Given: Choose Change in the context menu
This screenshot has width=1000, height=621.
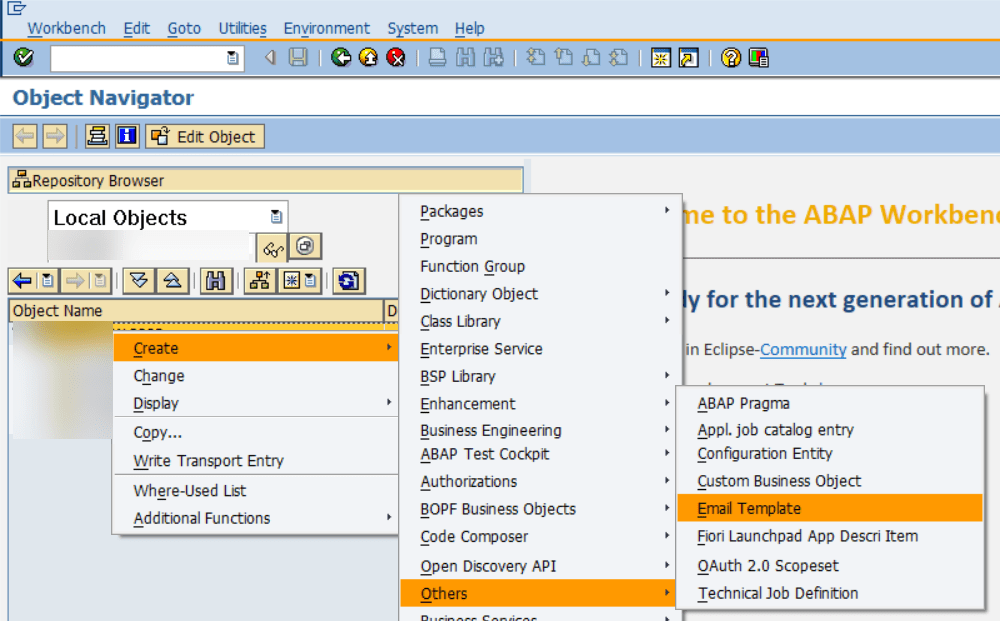Looking at the screenshot, I should 159,376.
